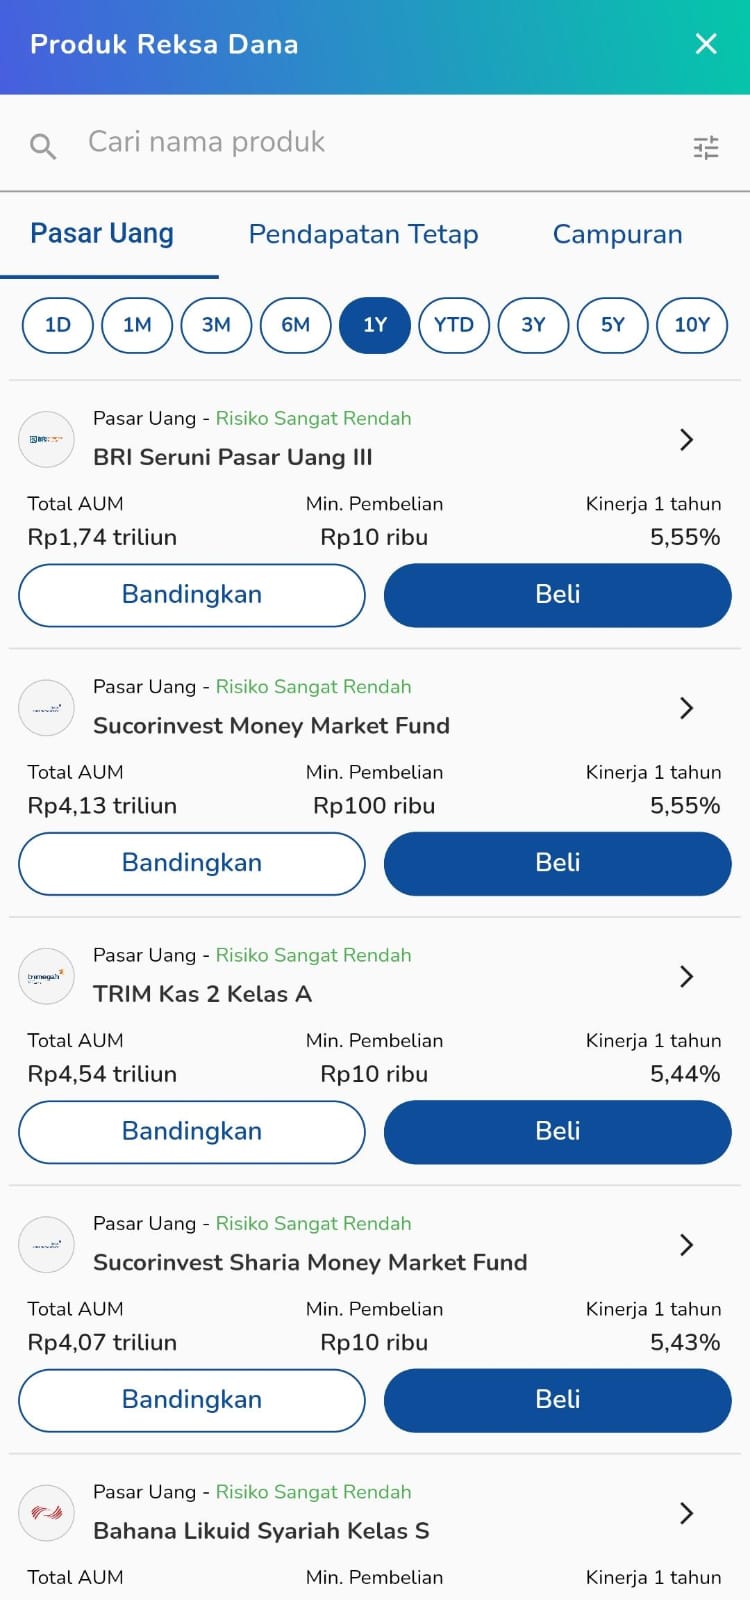
Task: Close the Produk Reksa Dana screen
Action: [706, 44]
